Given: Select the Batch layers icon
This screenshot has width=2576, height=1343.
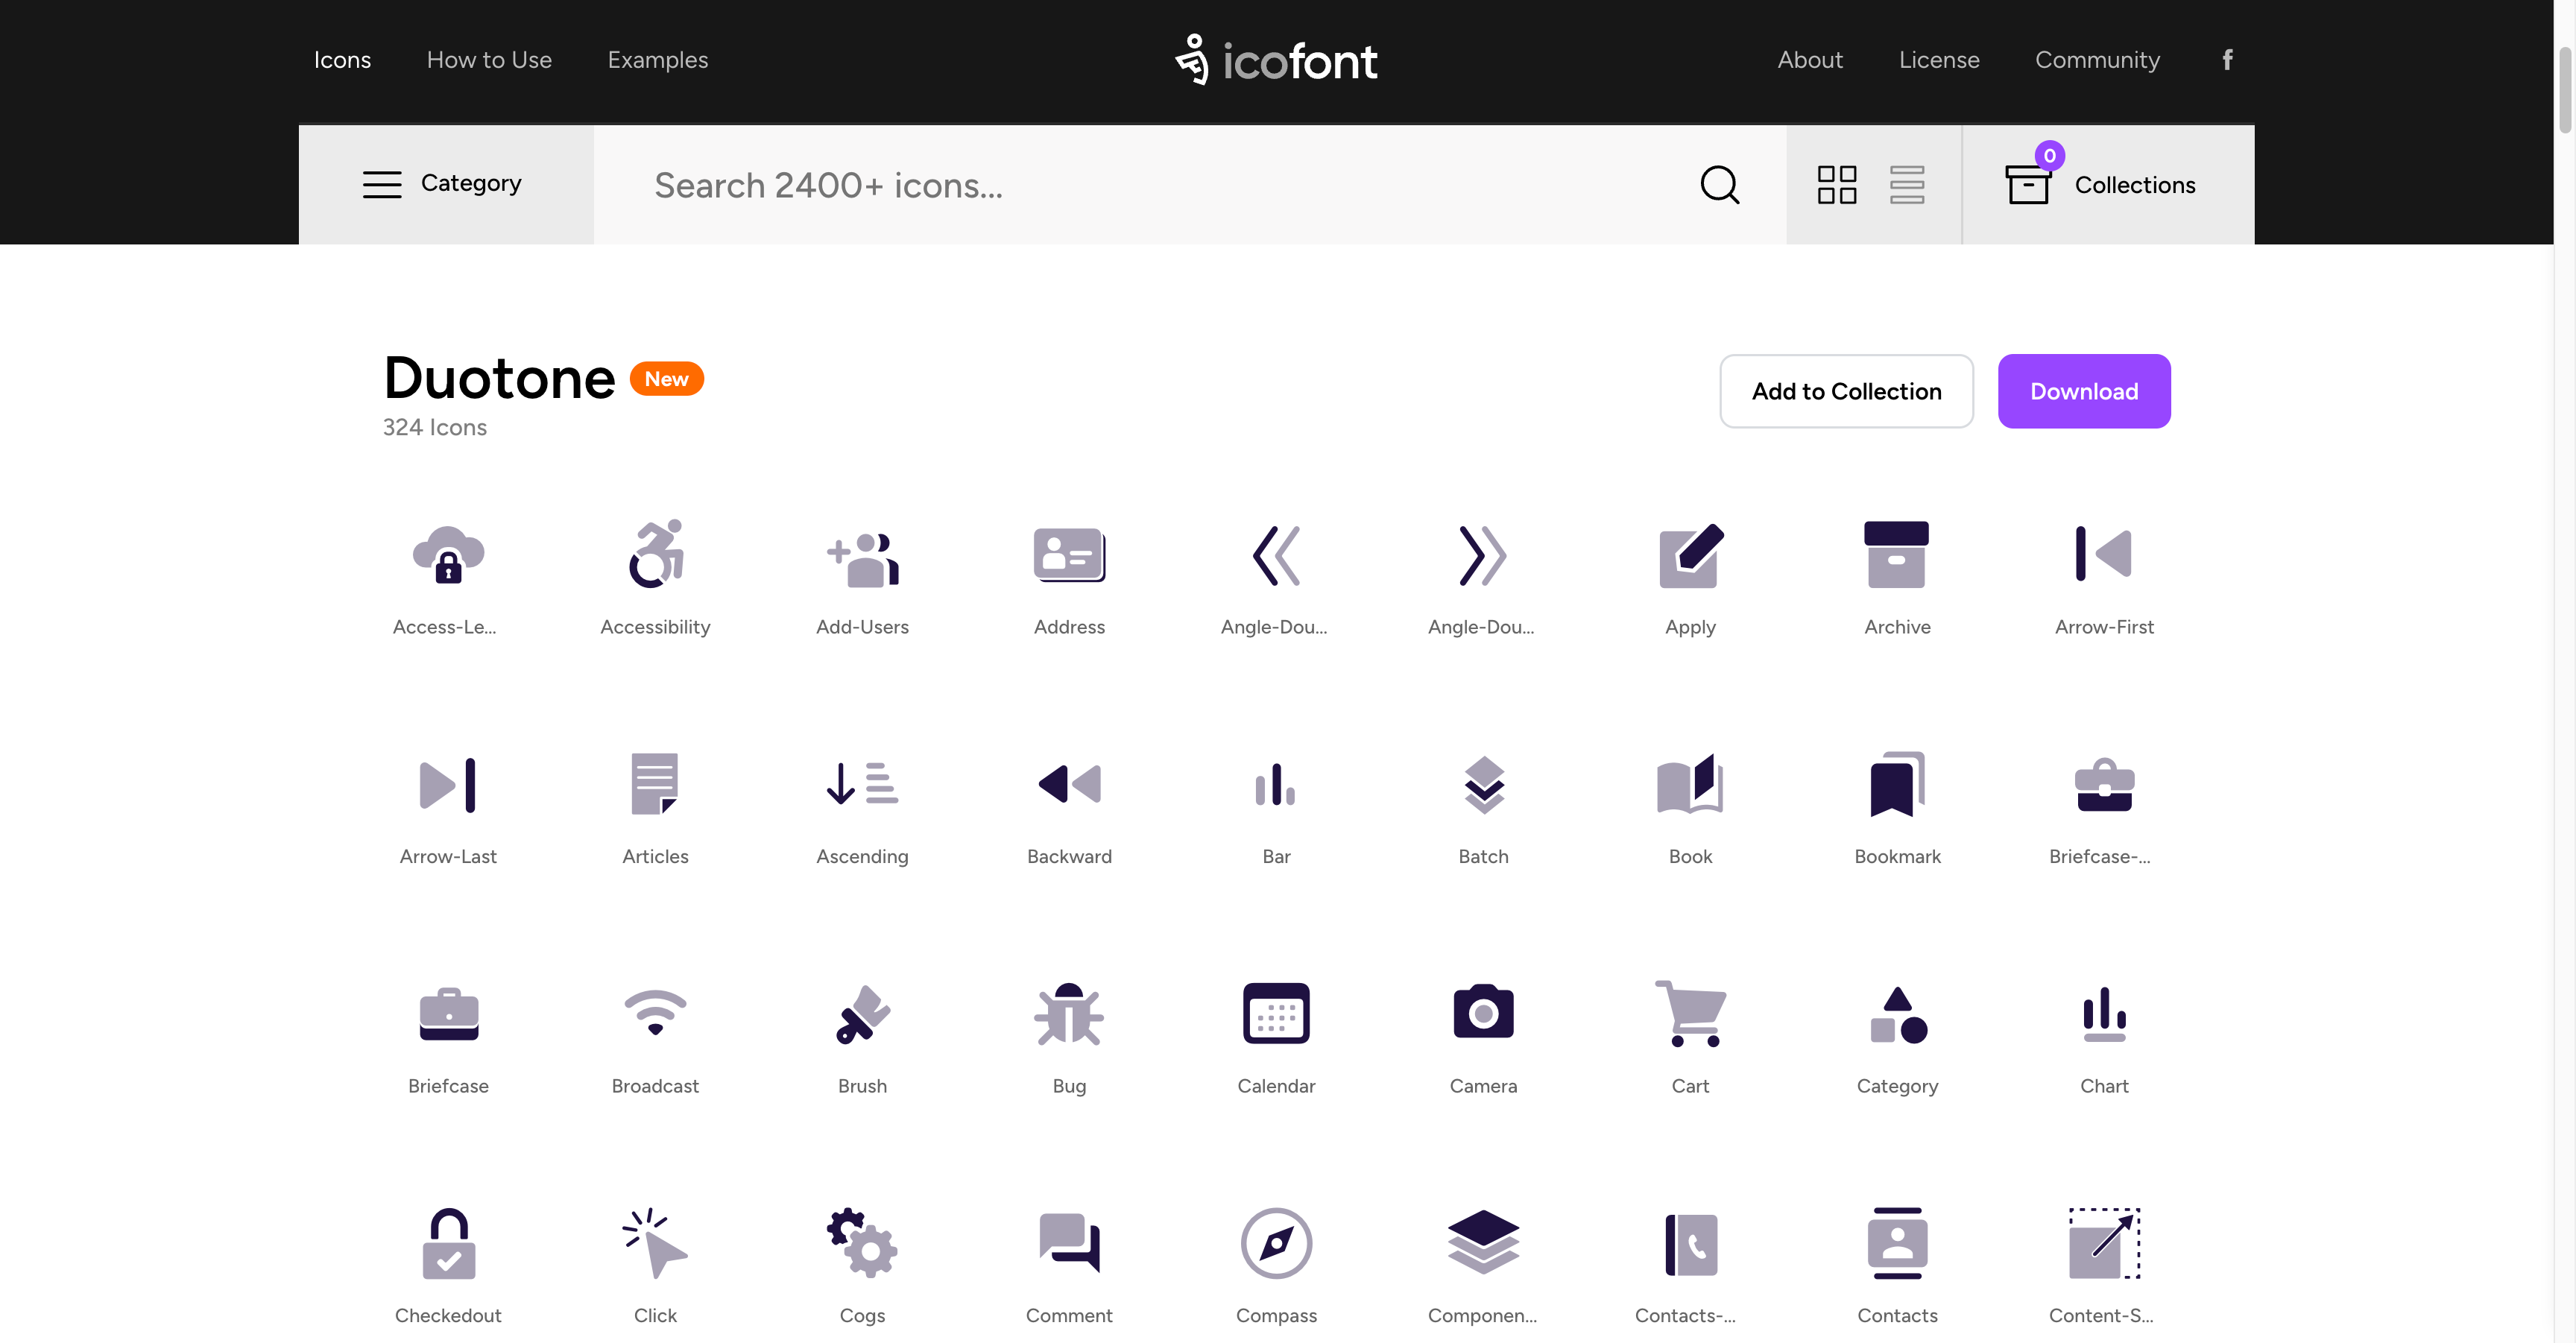Looking at the screenshot, I should [x=1483, y=784].
